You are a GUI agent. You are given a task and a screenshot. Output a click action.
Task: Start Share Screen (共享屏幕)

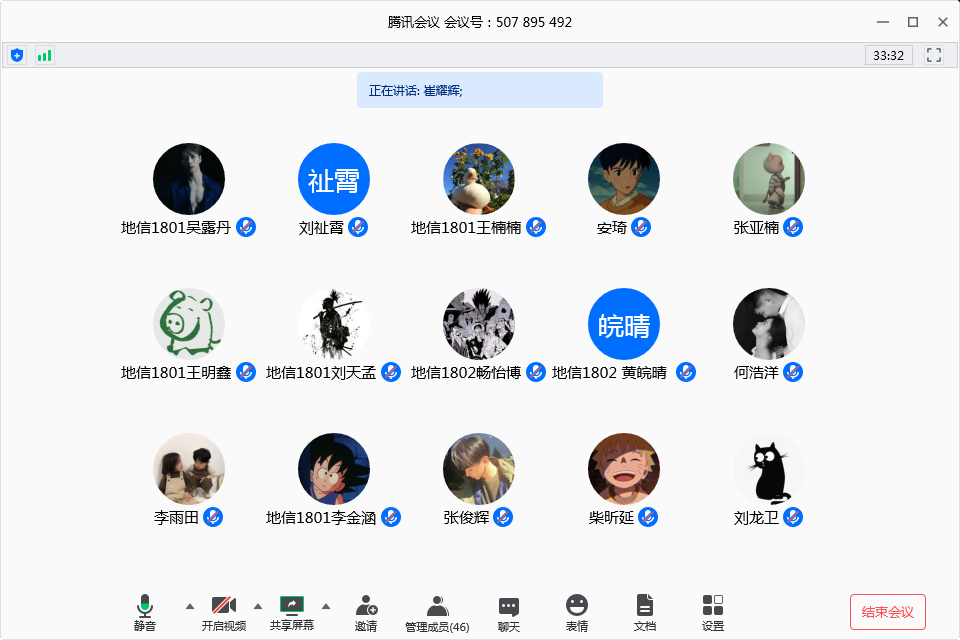292,612
